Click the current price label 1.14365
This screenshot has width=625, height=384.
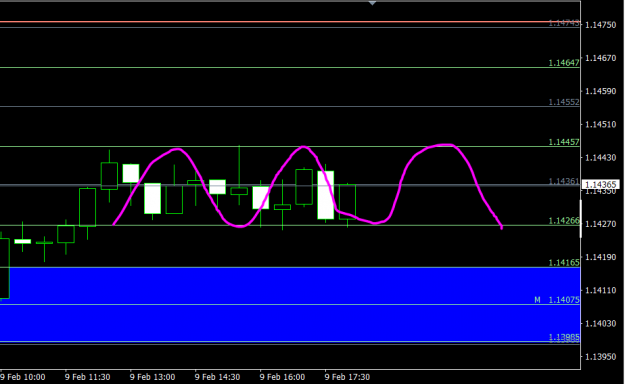601,185
